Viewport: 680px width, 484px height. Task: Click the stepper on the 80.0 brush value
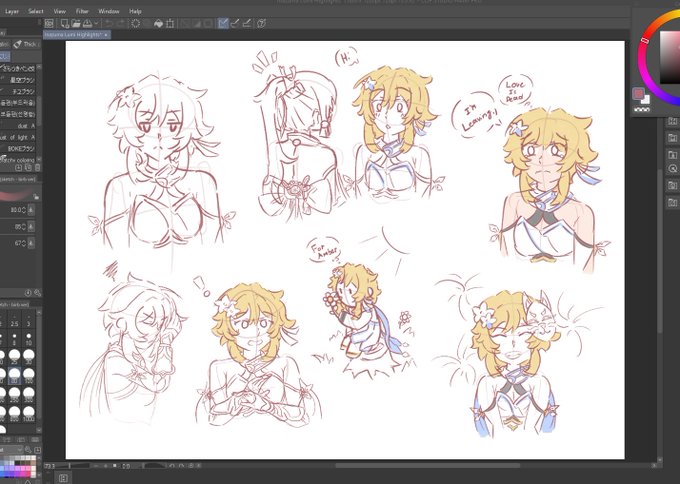(x=24, y=210)
